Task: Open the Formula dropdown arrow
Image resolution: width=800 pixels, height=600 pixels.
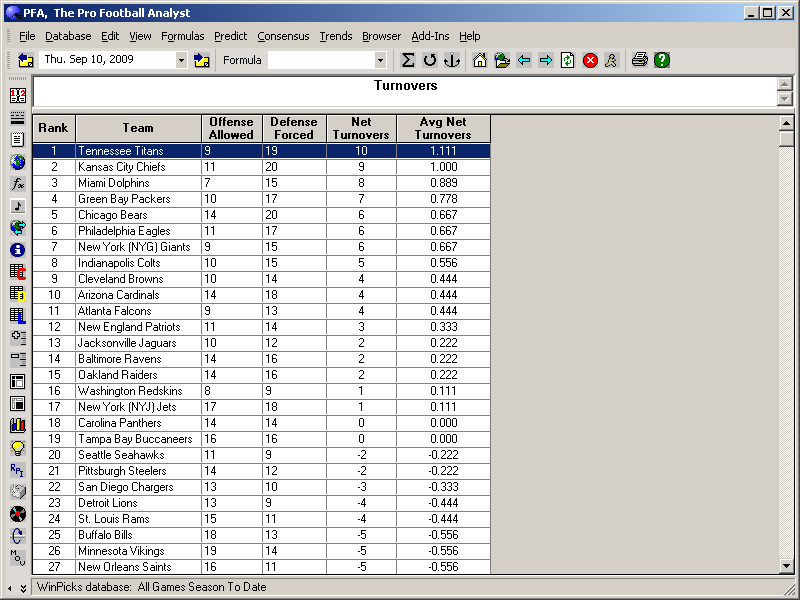Action: coord(380,60)
